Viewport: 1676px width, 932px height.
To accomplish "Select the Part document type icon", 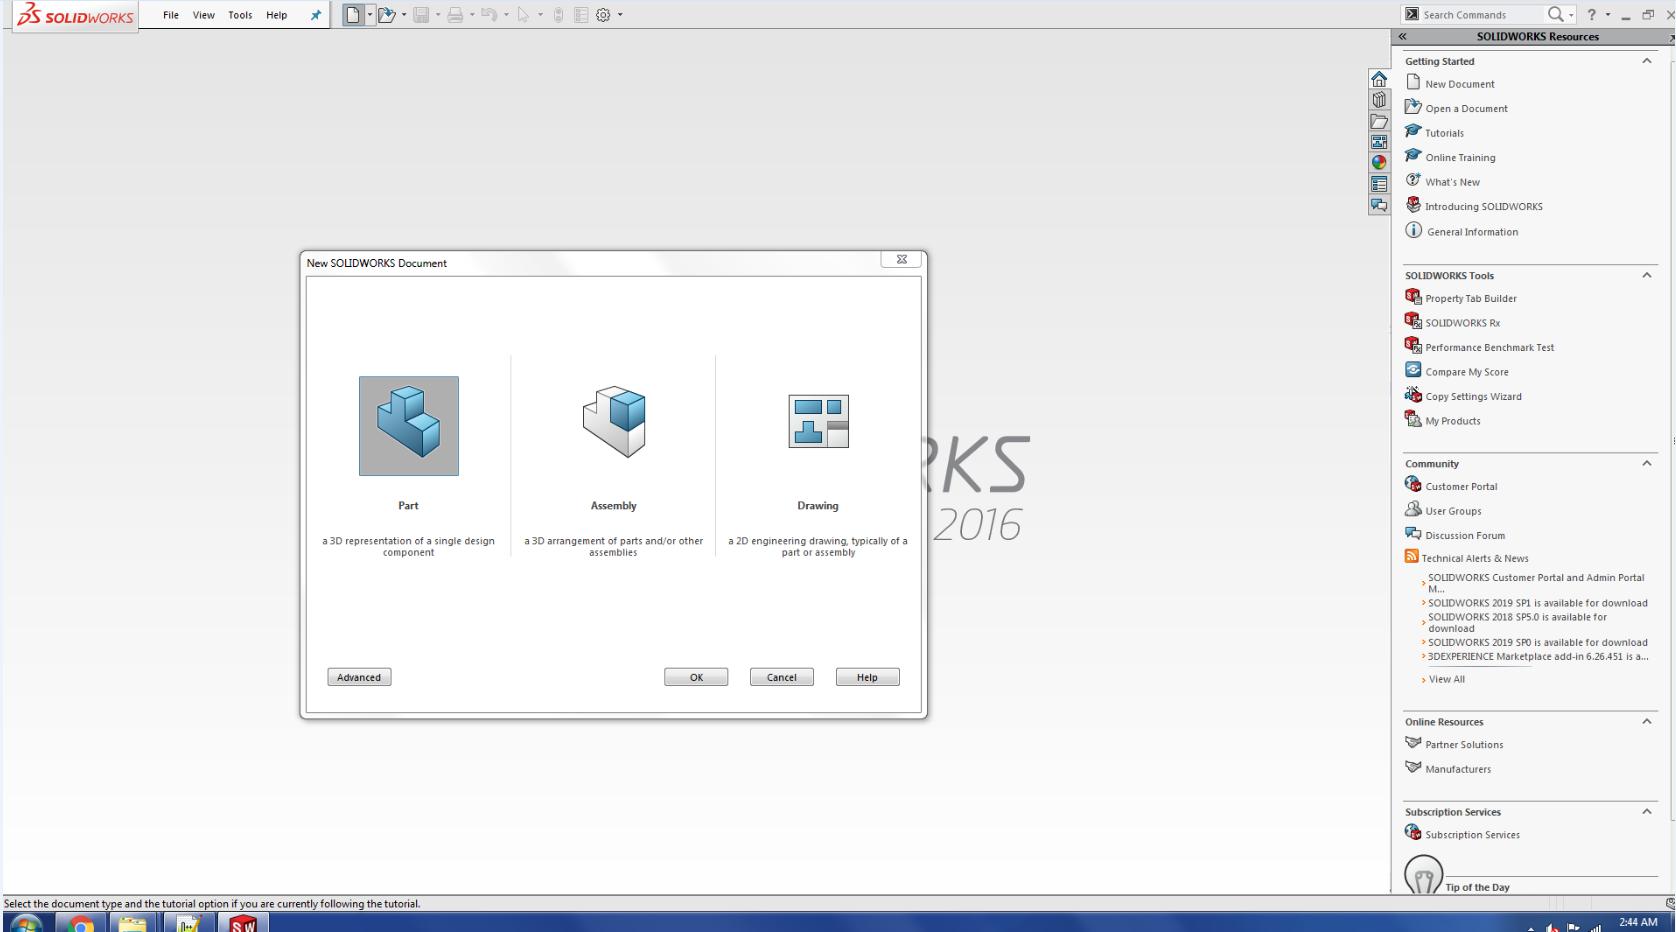I will tap(409, 425).
